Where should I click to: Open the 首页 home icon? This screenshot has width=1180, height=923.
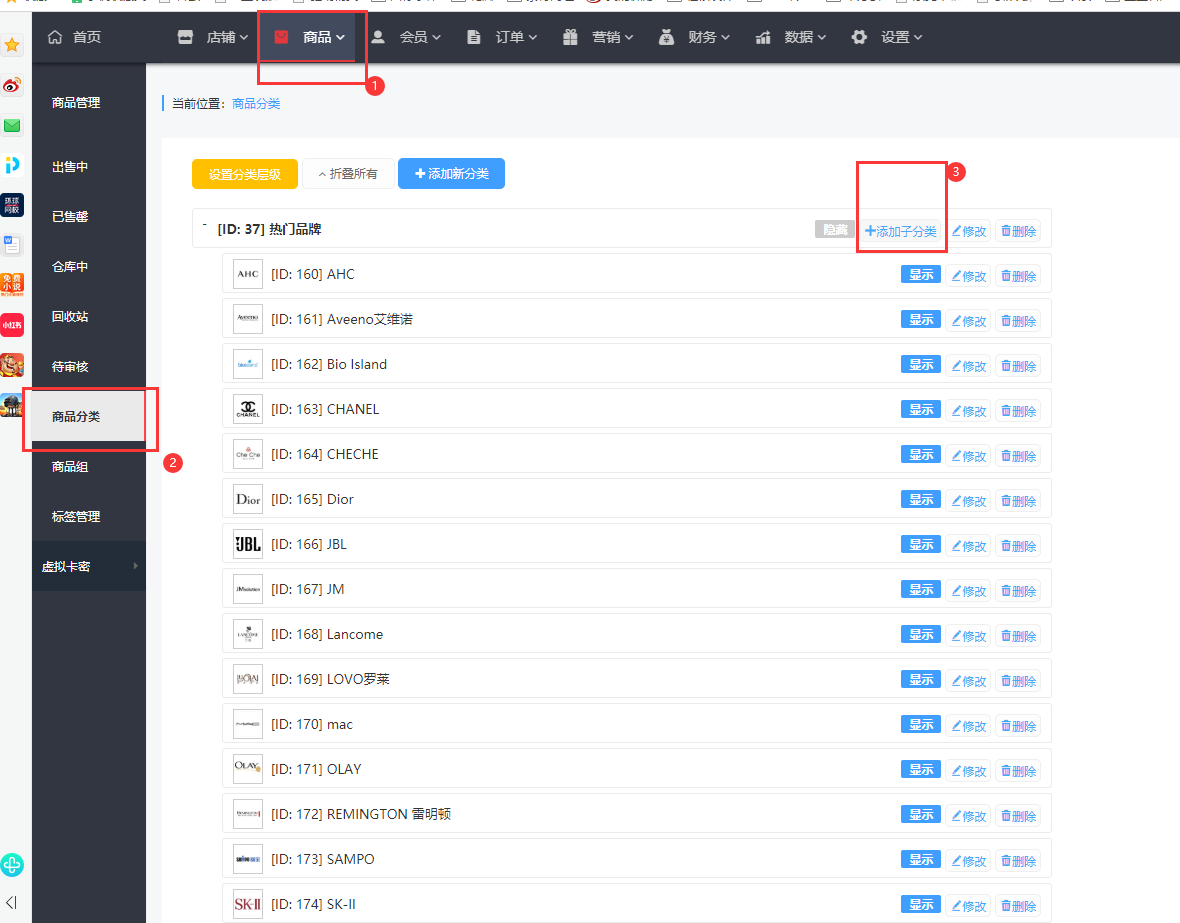point(55,37)
